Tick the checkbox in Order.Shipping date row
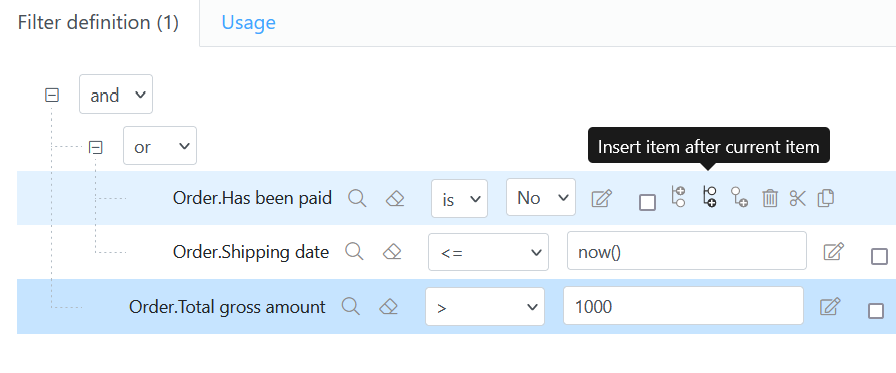Viewport: 896px width, 373px height. [x=879, y=256]
